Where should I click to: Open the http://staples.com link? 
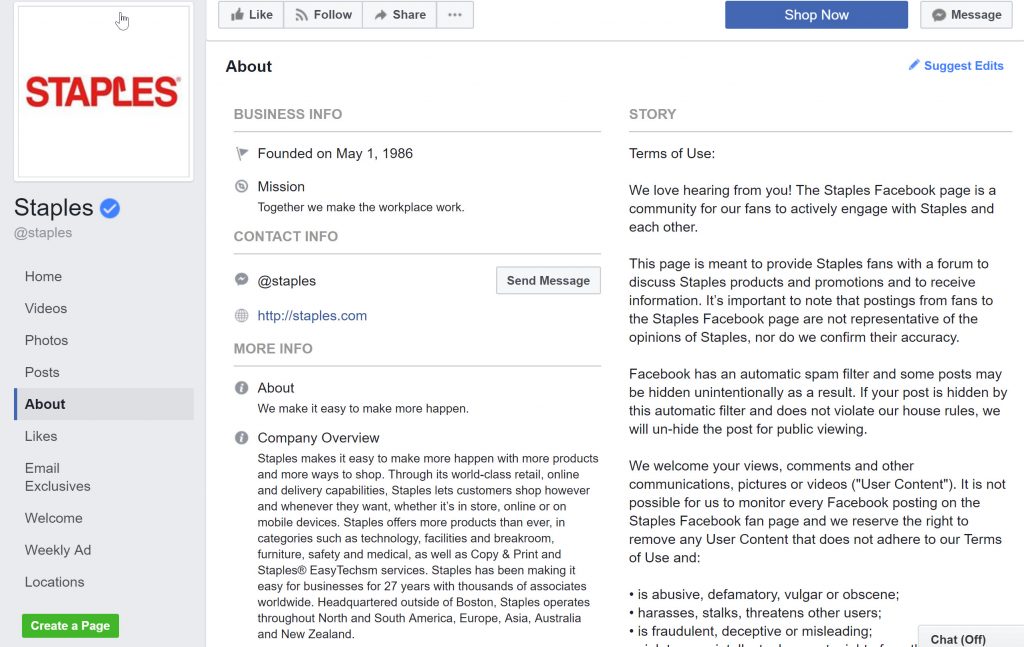click(312, 315)
